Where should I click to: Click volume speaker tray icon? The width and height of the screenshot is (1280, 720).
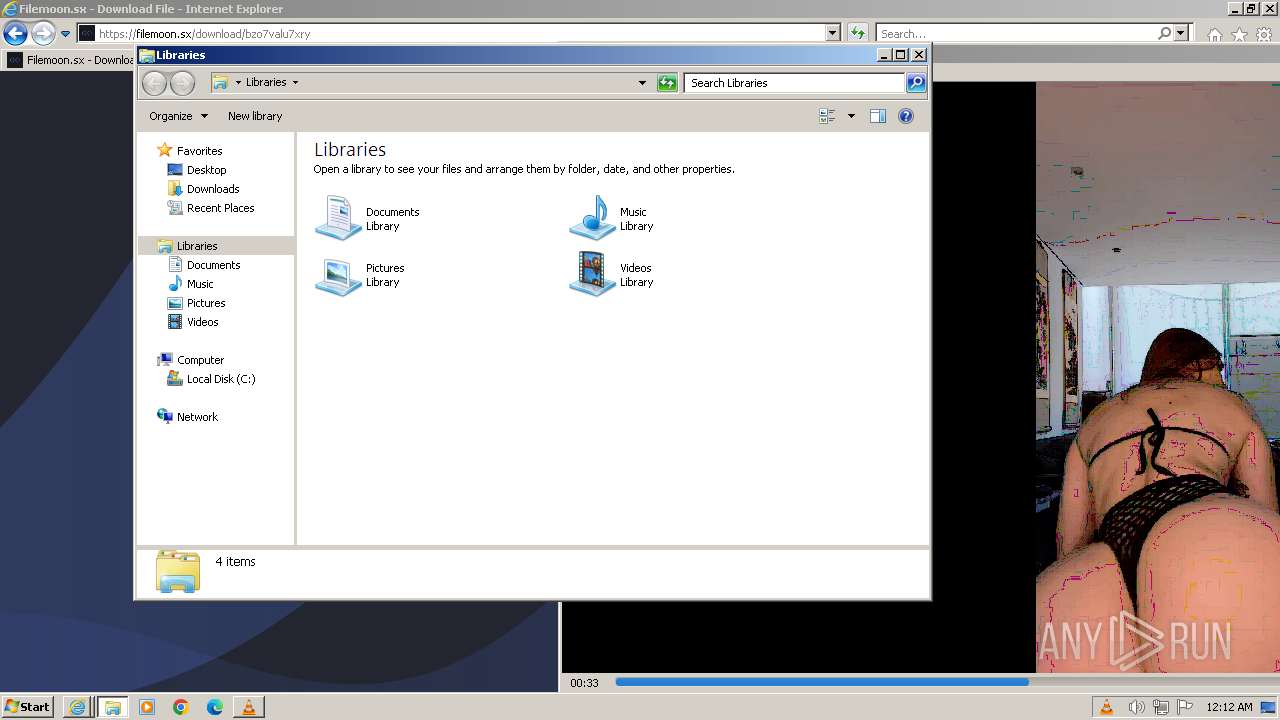pos(1136,707)
